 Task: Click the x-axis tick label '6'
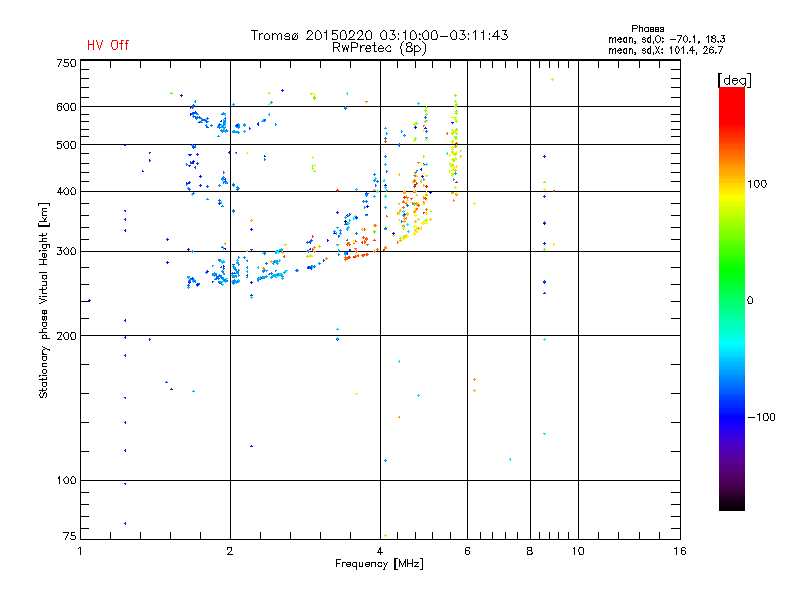[x=467, y=551]
